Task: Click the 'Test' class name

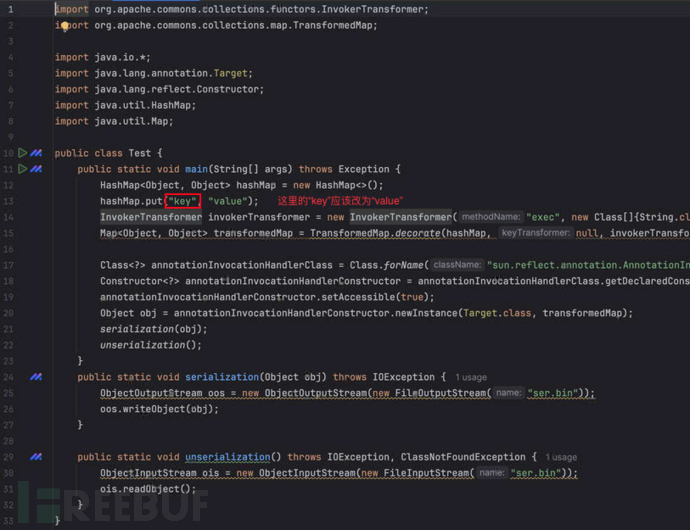Action: pos(139,153)
